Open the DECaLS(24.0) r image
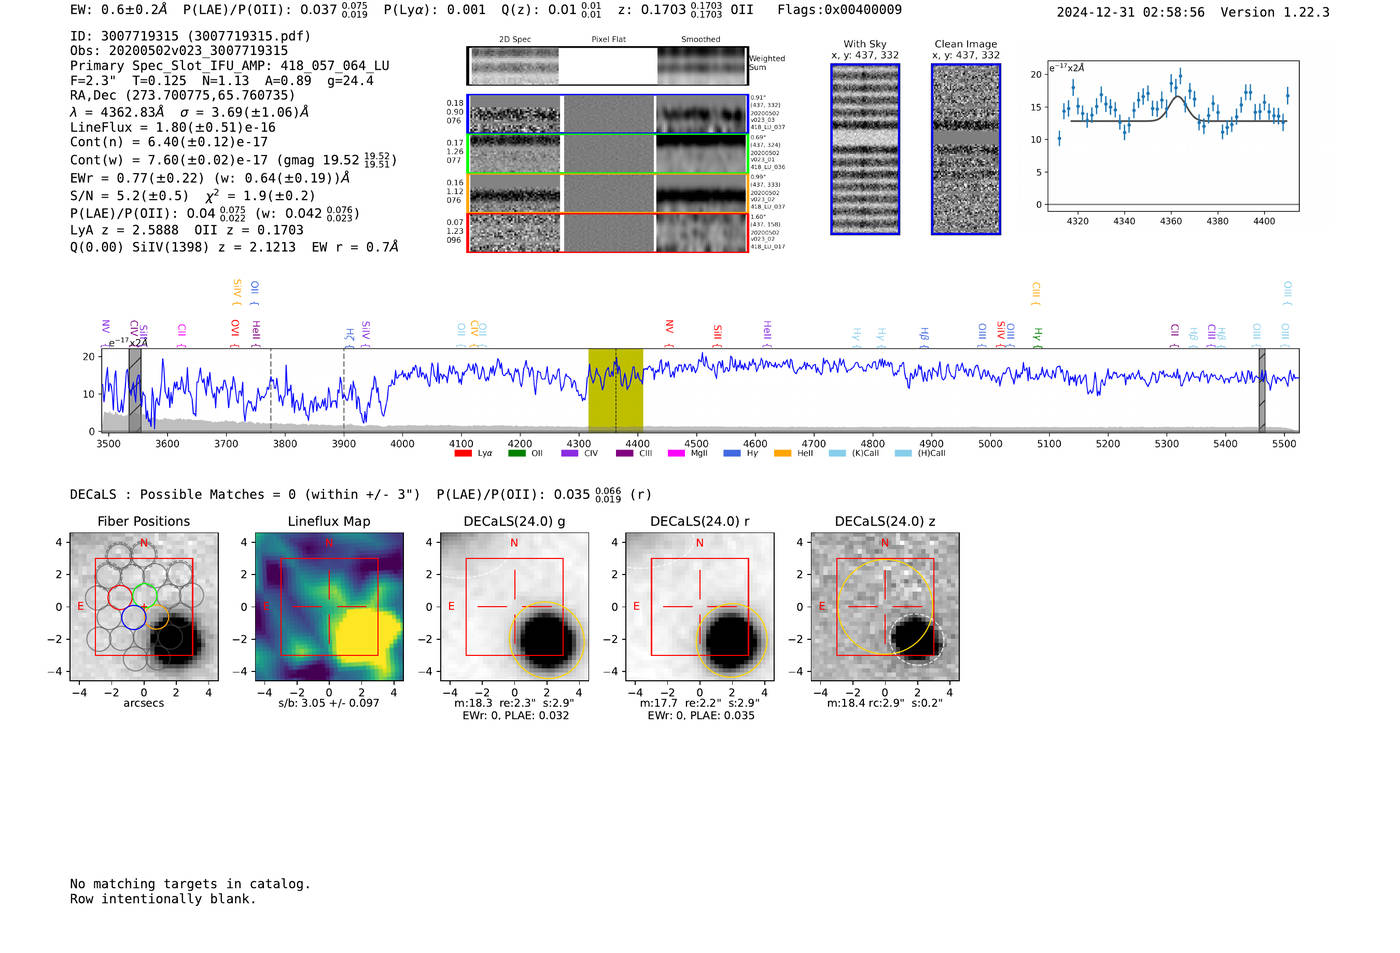This screenshot has width=1400, height=953. coord(699,606)
